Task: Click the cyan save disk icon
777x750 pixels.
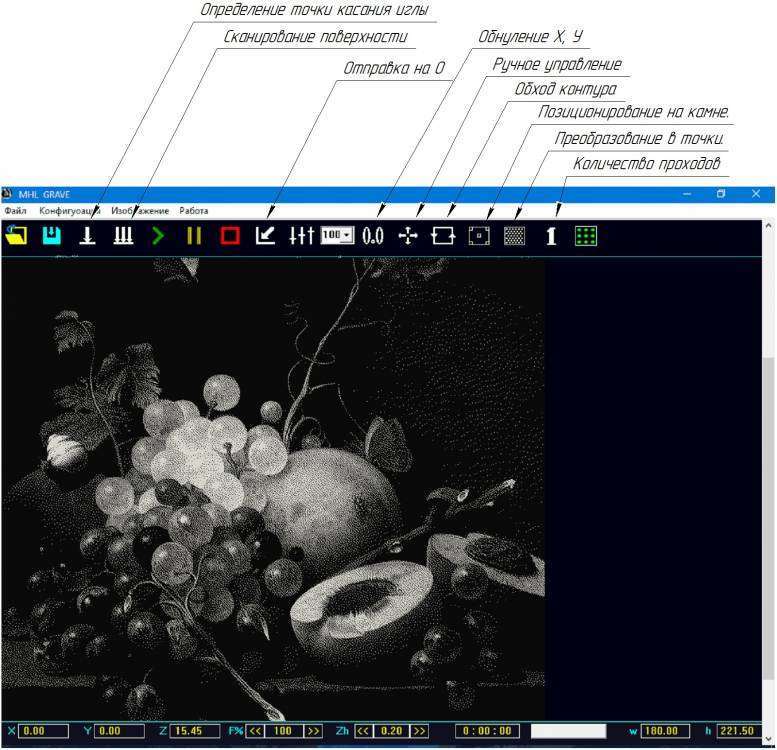Action: click(51, 236)
